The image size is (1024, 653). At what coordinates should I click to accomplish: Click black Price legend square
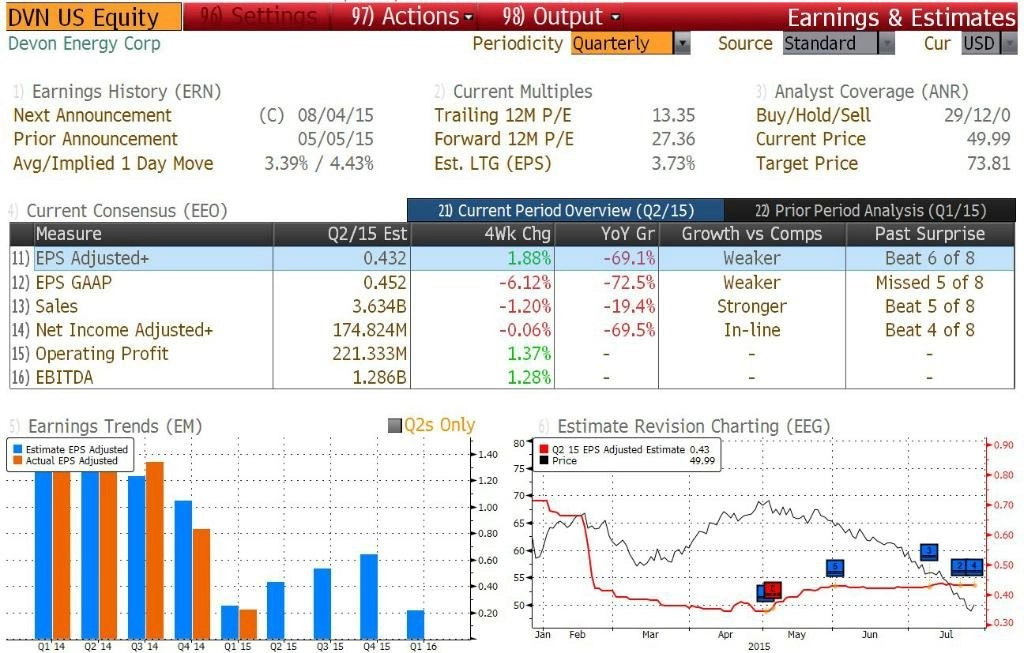tap(544, 460)
